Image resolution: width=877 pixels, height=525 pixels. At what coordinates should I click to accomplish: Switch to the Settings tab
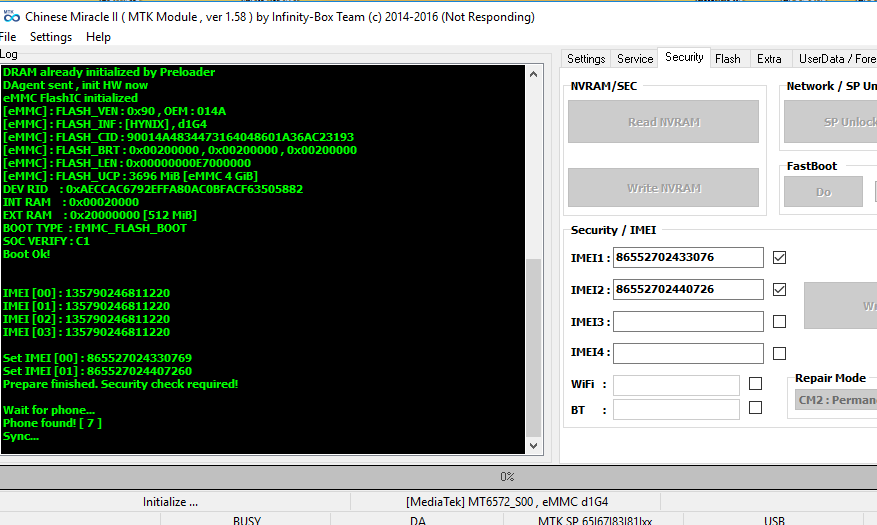(586, 59)
